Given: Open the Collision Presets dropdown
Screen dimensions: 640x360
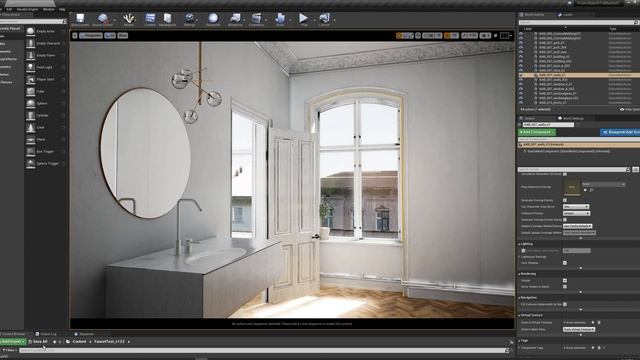Looking at the screenshot, I should (x=576, y=213).
